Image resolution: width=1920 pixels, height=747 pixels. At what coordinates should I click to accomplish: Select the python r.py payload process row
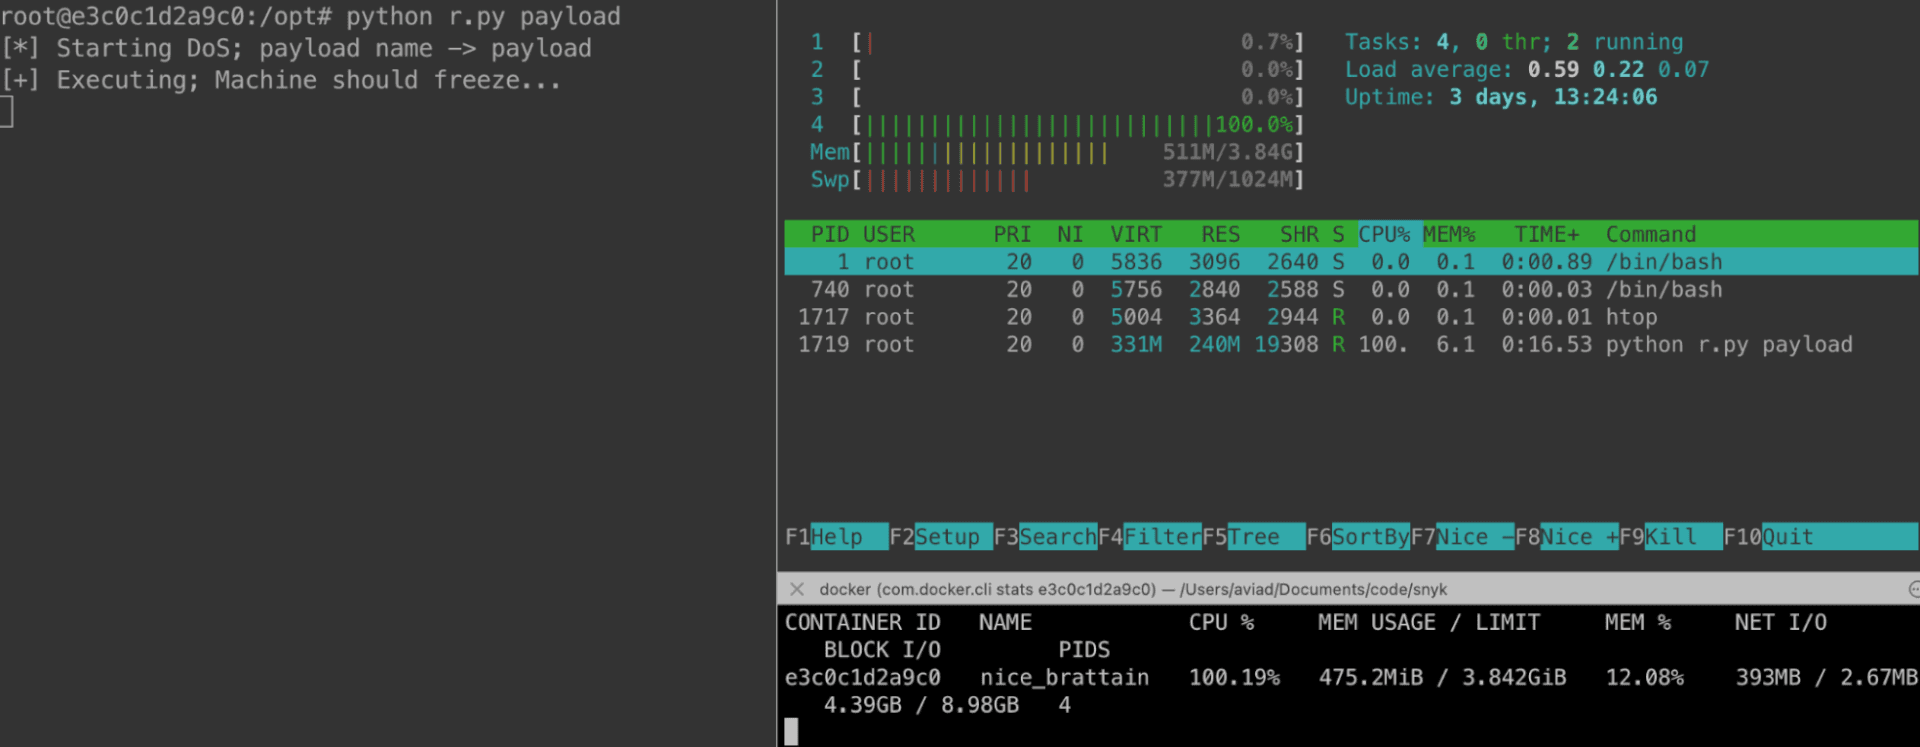click(1351, 344)
